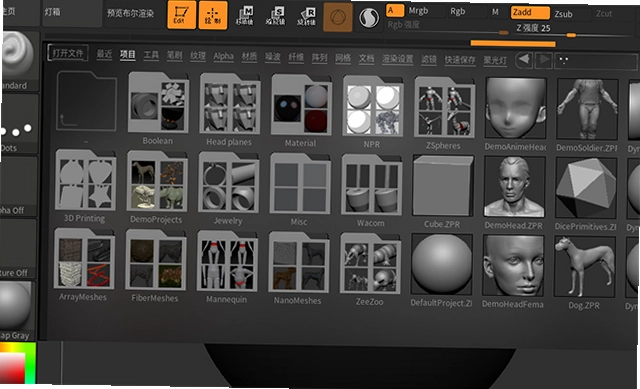Toggle Zadd sculpting mode
This screenshot has height=389, width=640.
pyautogui.click(x=530, y=12)
